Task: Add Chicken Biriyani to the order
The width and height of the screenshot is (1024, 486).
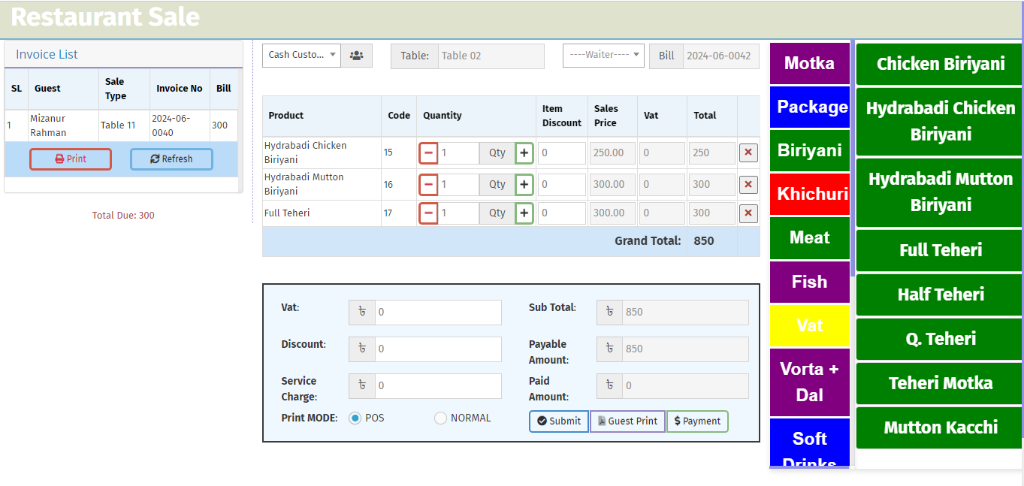Action: [x=940, y=64]
